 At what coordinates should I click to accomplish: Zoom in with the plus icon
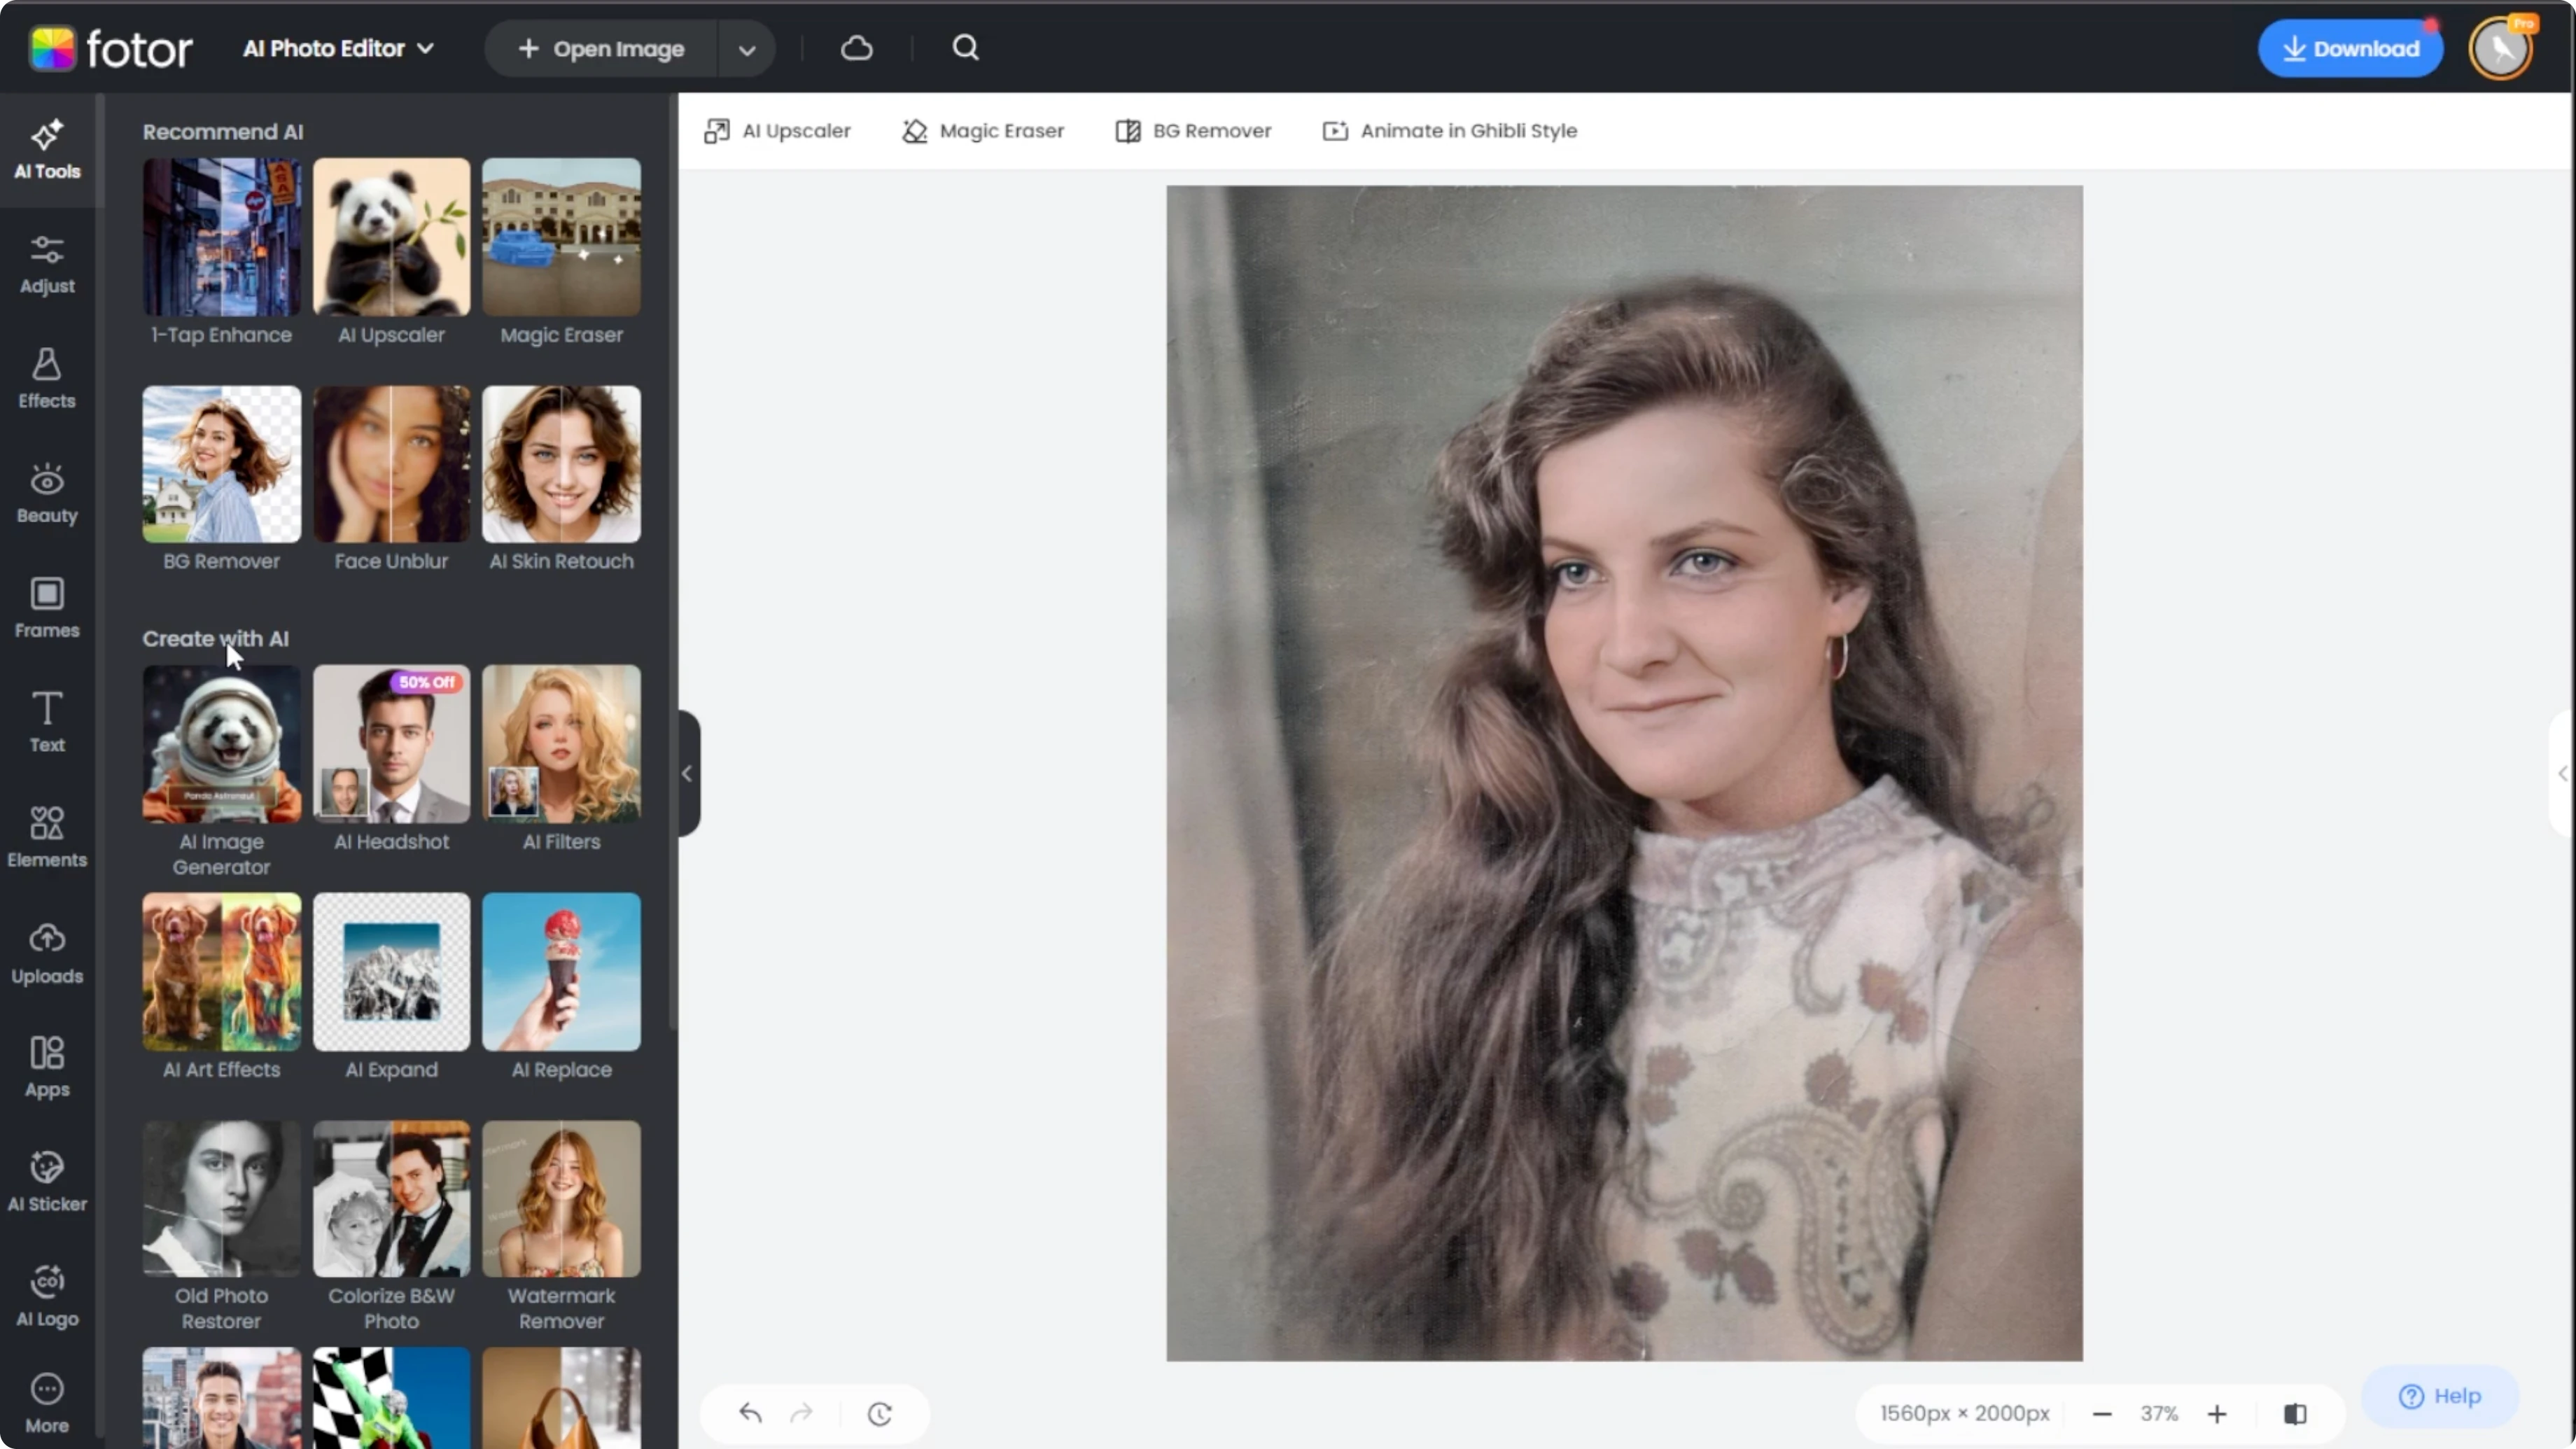2217,1413
